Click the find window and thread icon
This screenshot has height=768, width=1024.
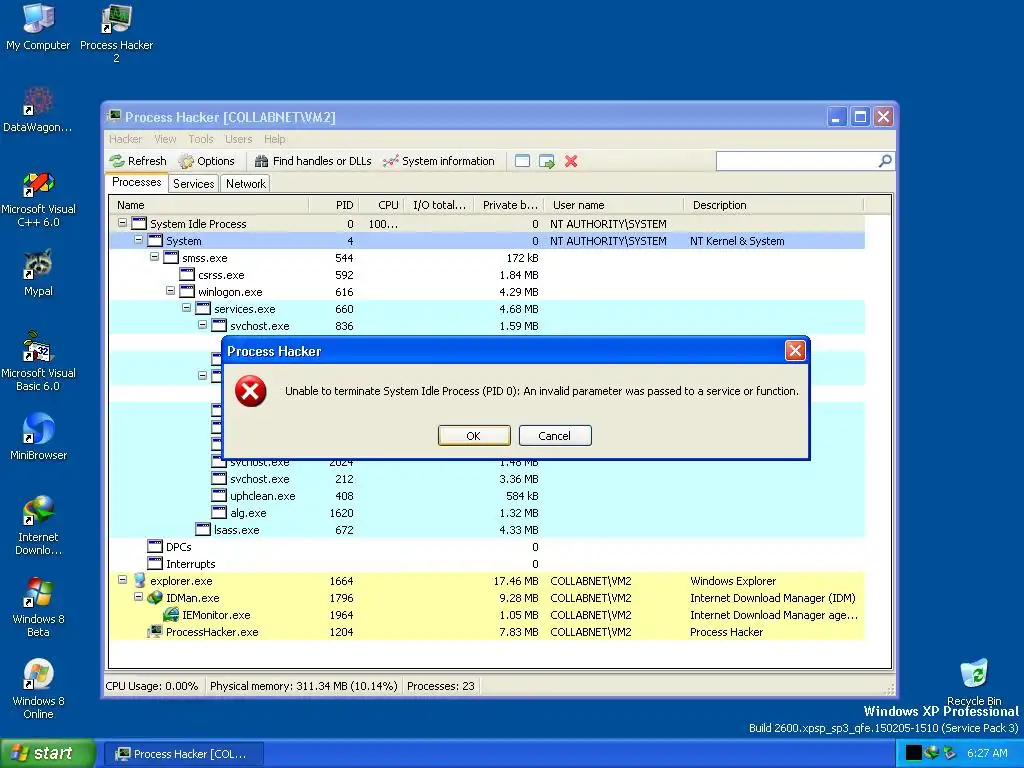547,161
